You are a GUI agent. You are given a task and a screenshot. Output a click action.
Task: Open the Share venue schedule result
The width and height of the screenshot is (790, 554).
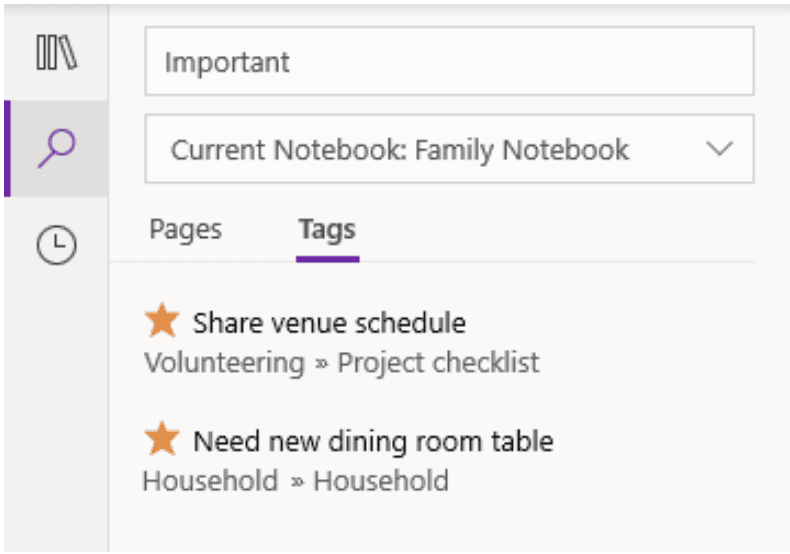(x=329, y=323)
